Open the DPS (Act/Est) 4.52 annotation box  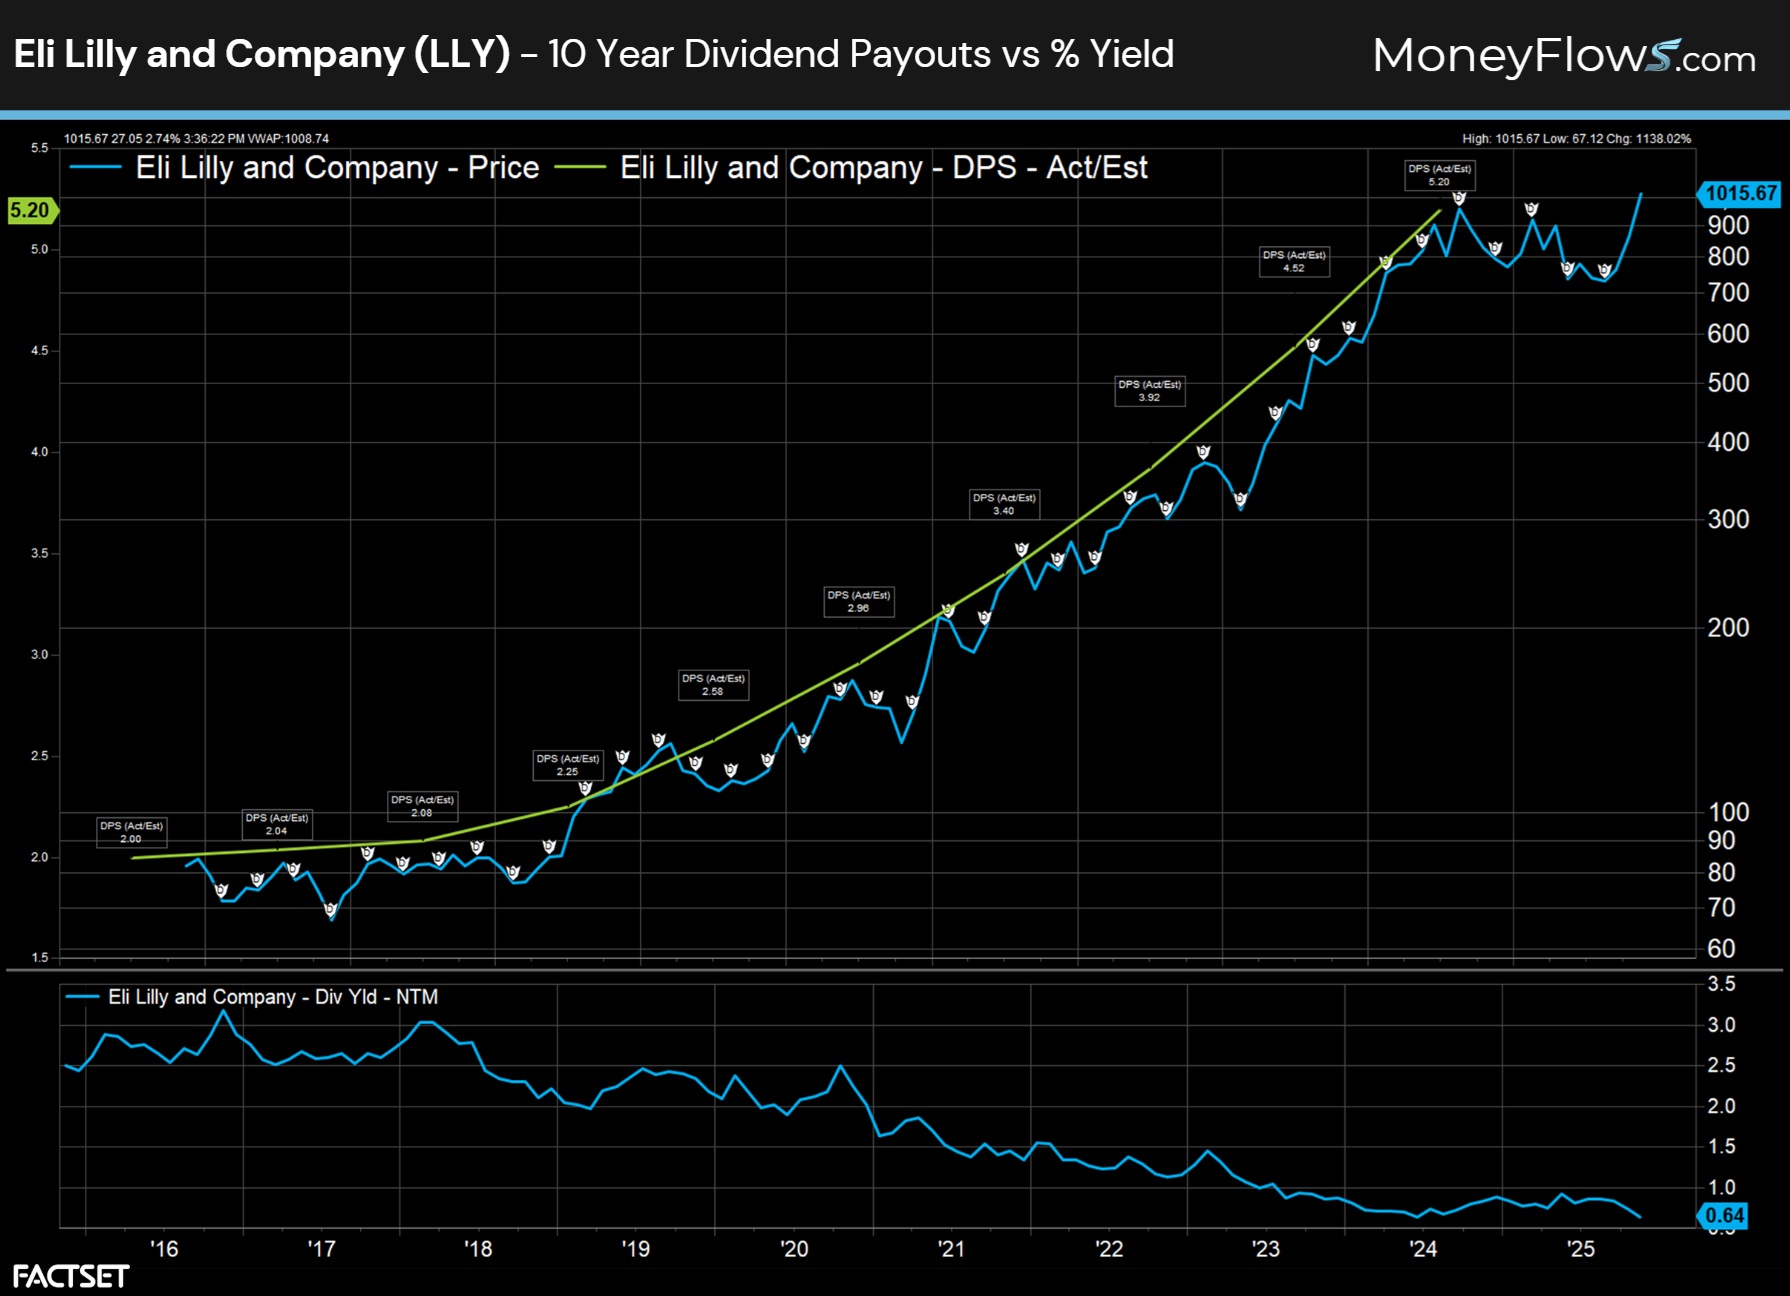click(1295, 263)
